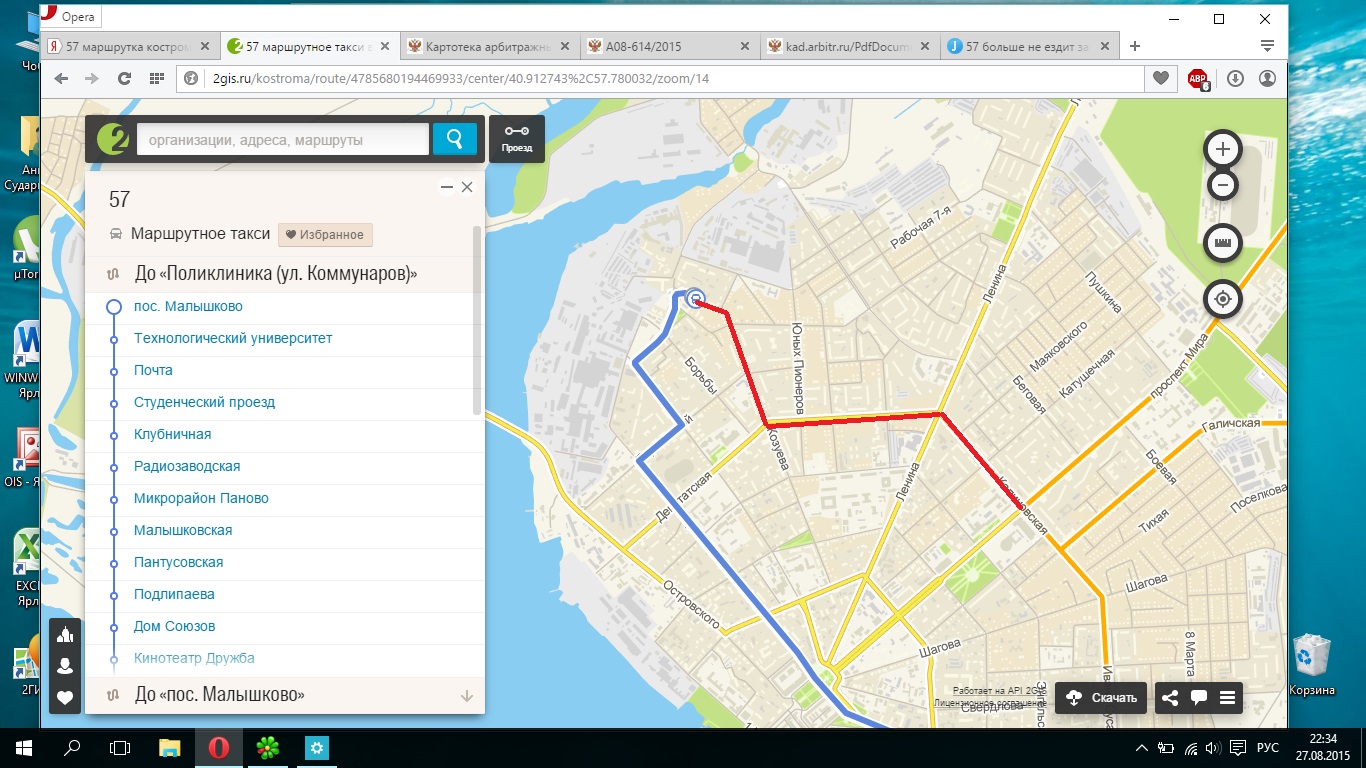Open a new browser tab
The height and width of the screenshot is (768, 1366).
[x=1135, y=46]
